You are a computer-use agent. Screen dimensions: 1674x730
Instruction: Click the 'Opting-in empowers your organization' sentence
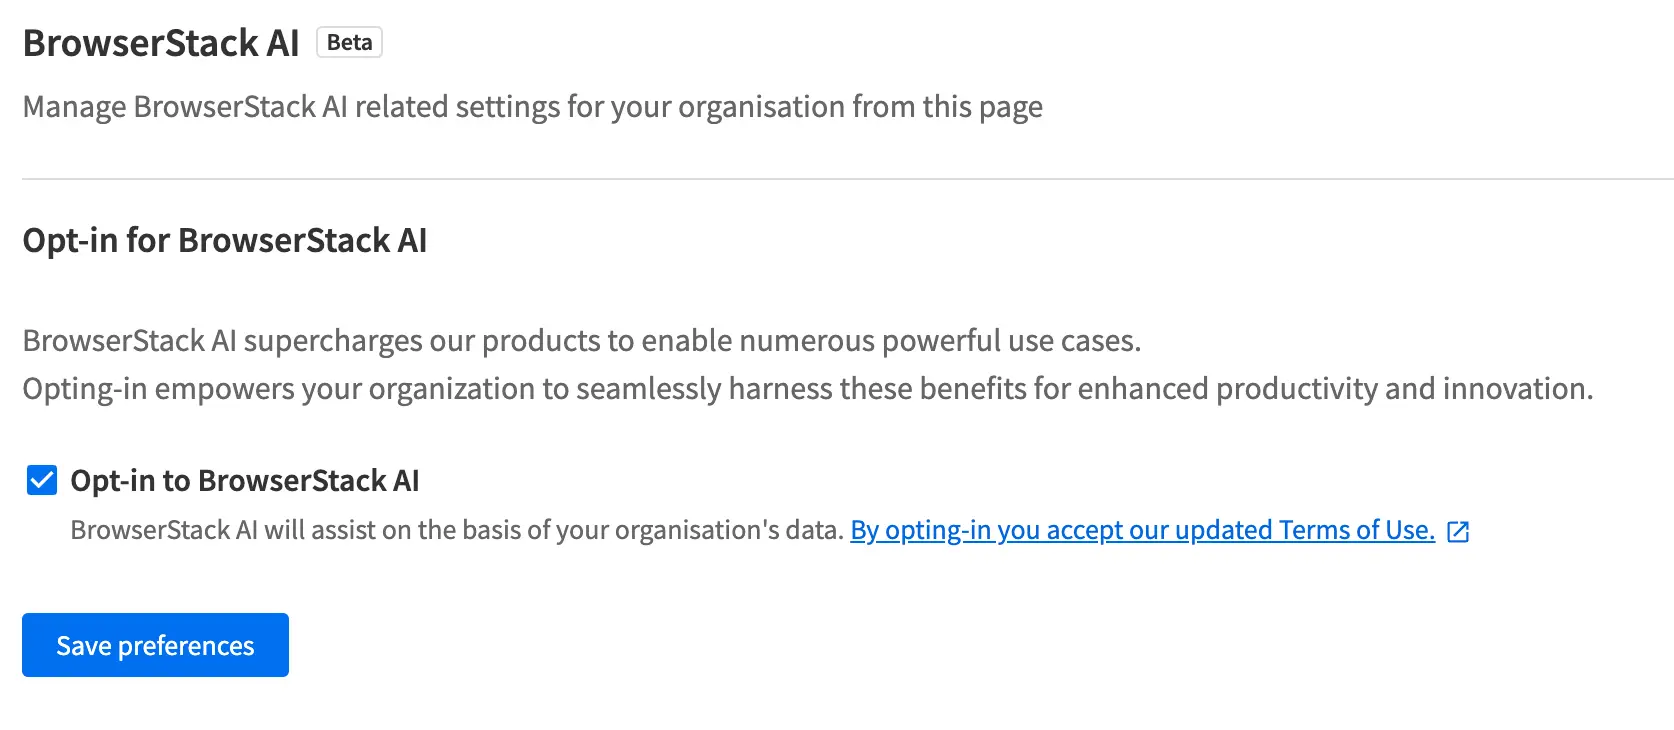pos(807,389)
